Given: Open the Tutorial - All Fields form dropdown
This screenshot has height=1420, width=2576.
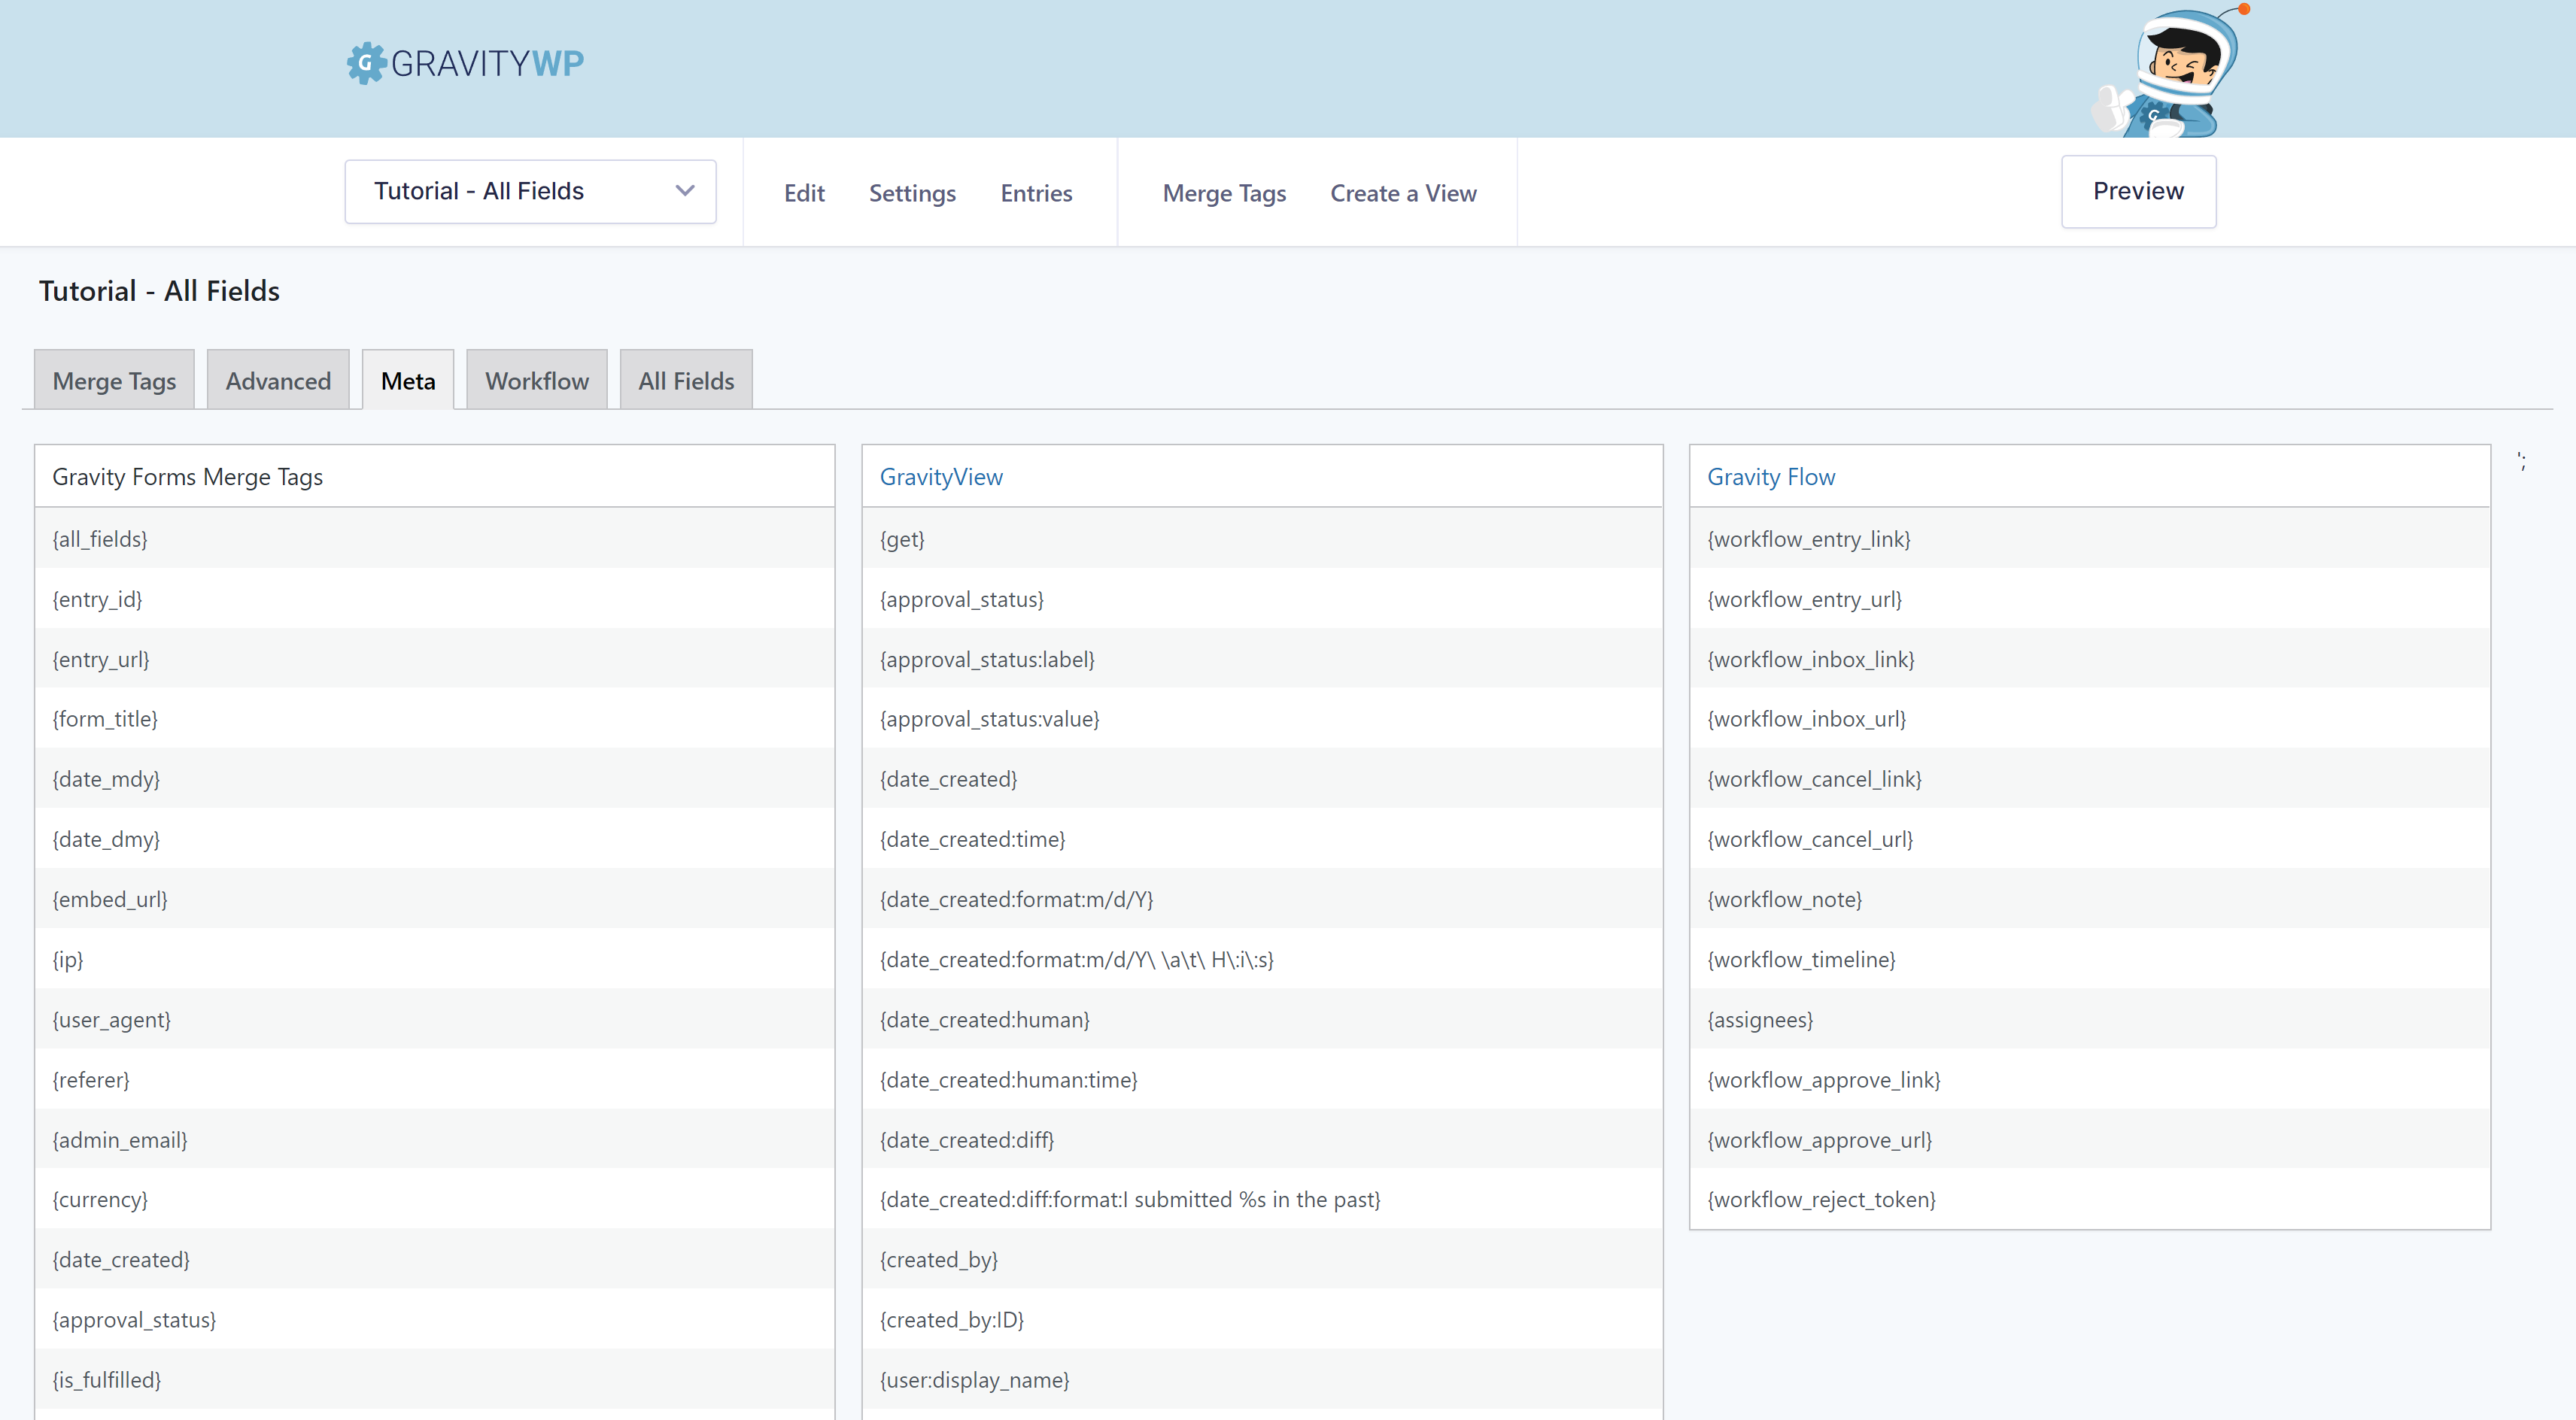Looking at the screenshot, I should tap(530, 191).
